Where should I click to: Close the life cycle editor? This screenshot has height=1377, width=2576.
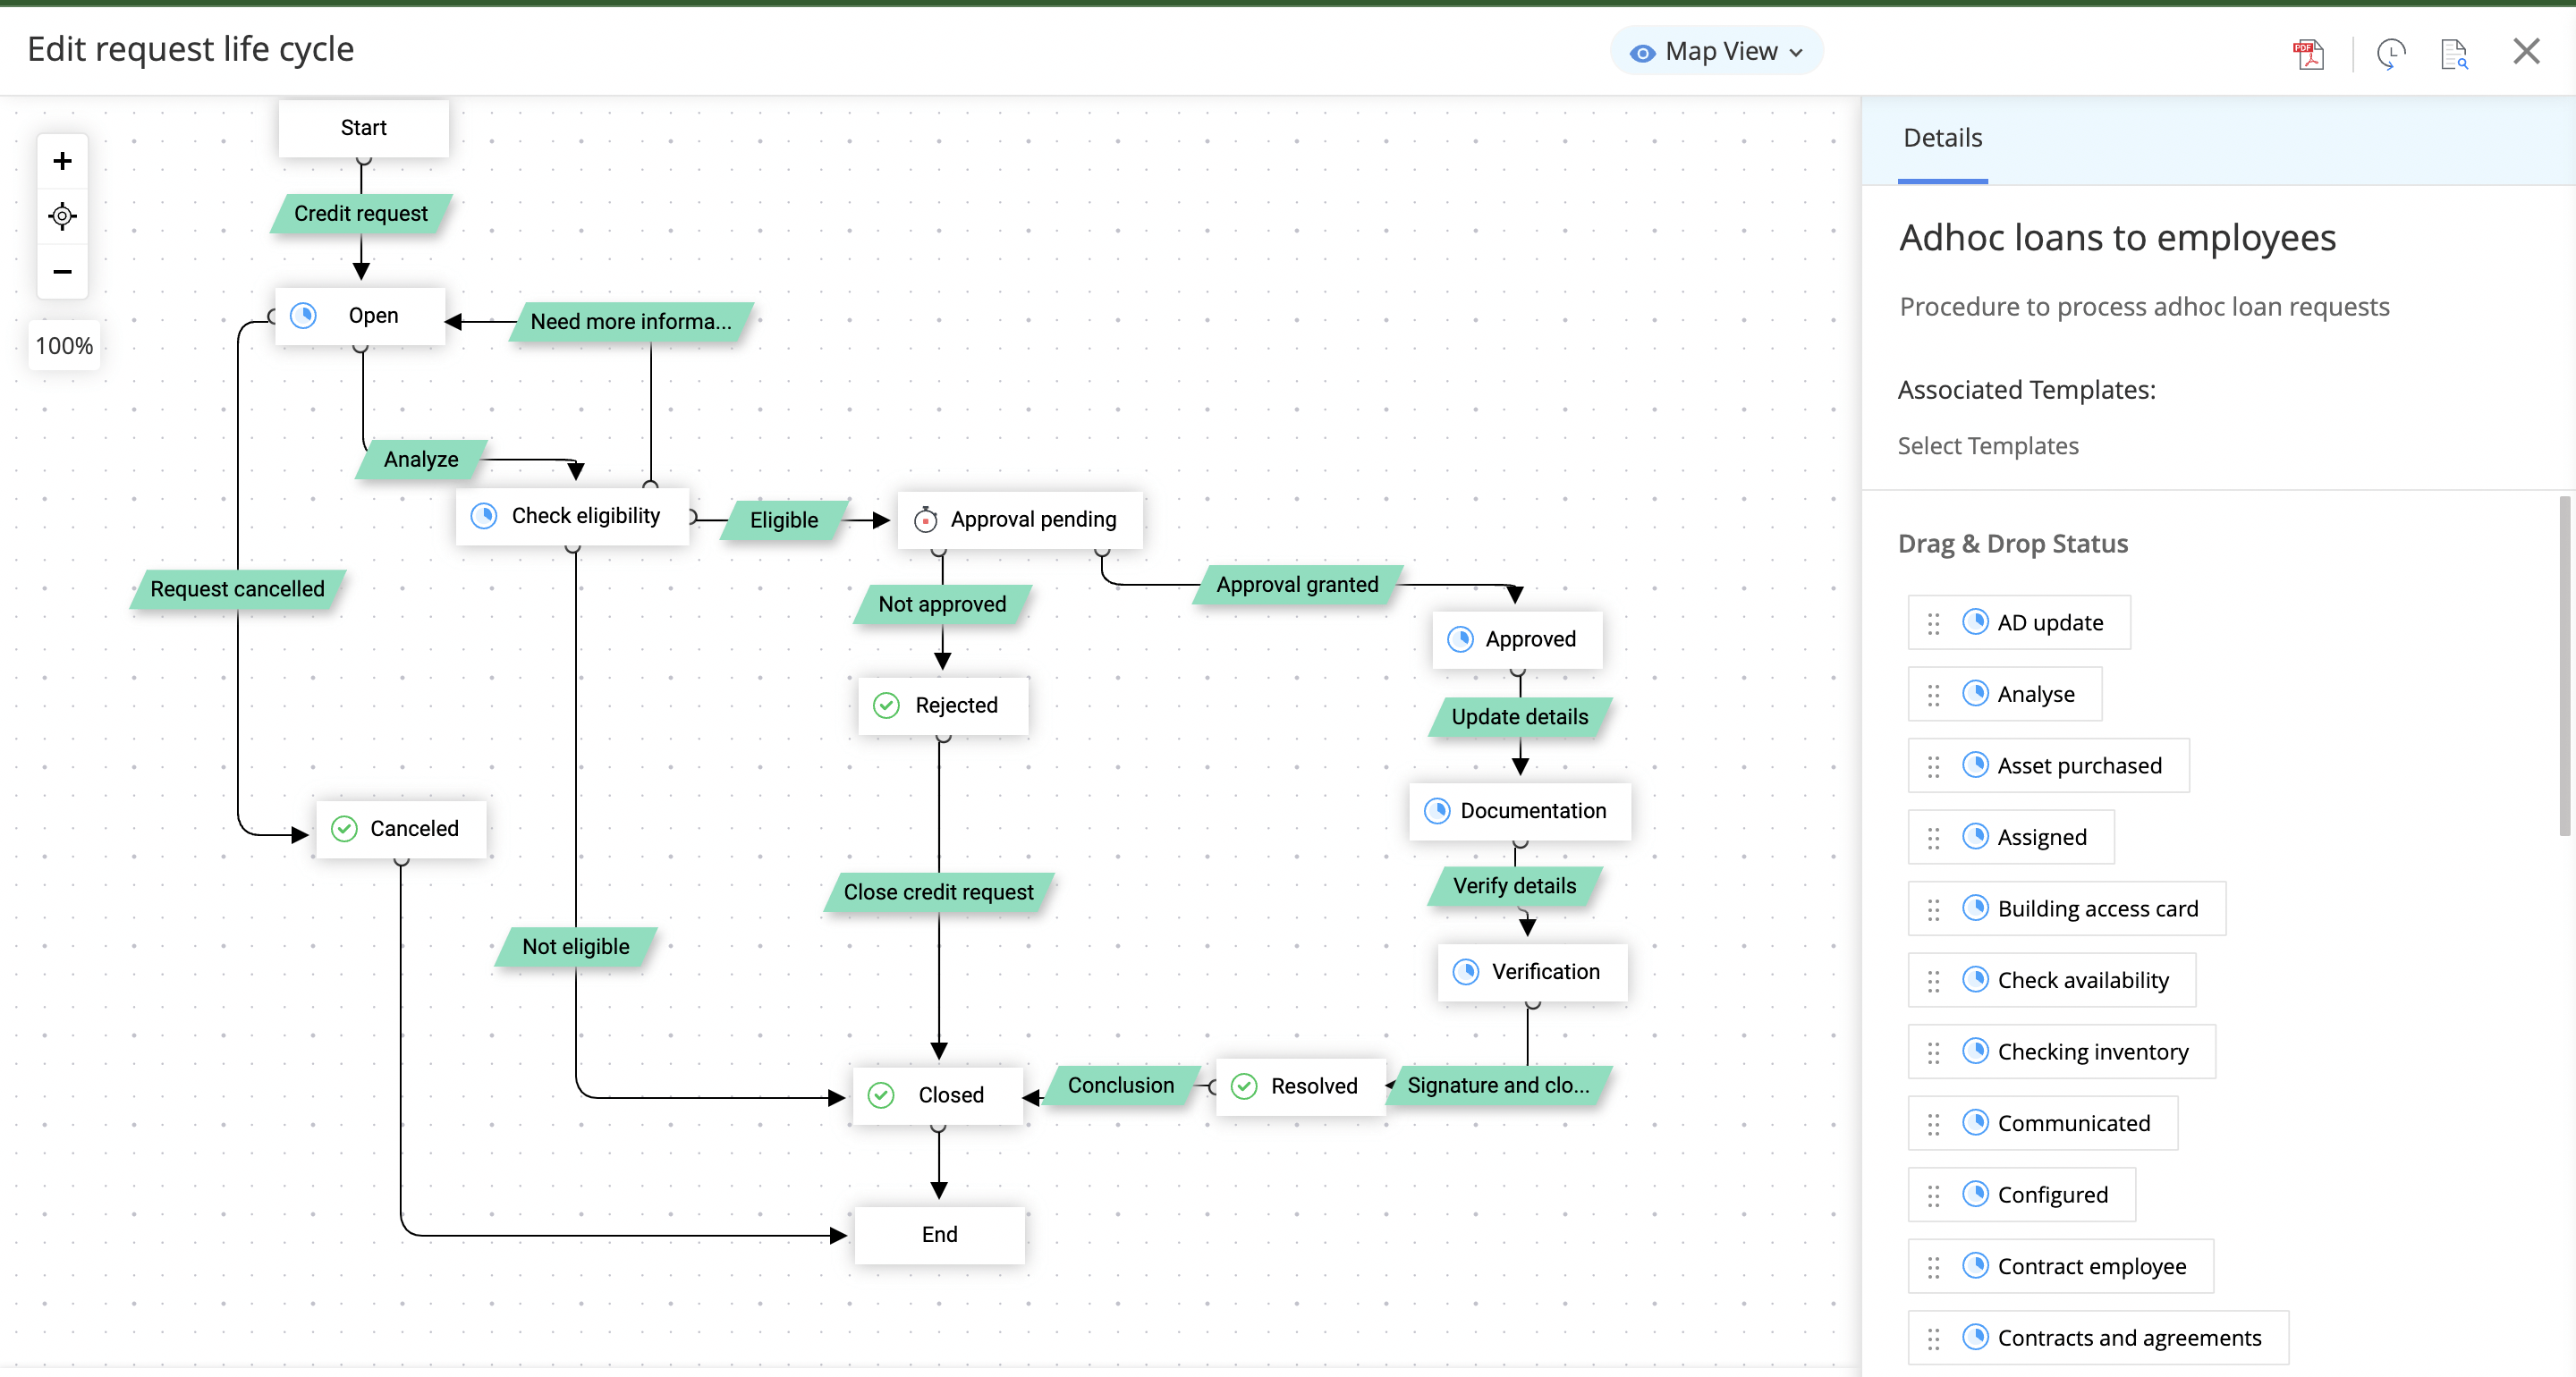(x=2526, y=52)
